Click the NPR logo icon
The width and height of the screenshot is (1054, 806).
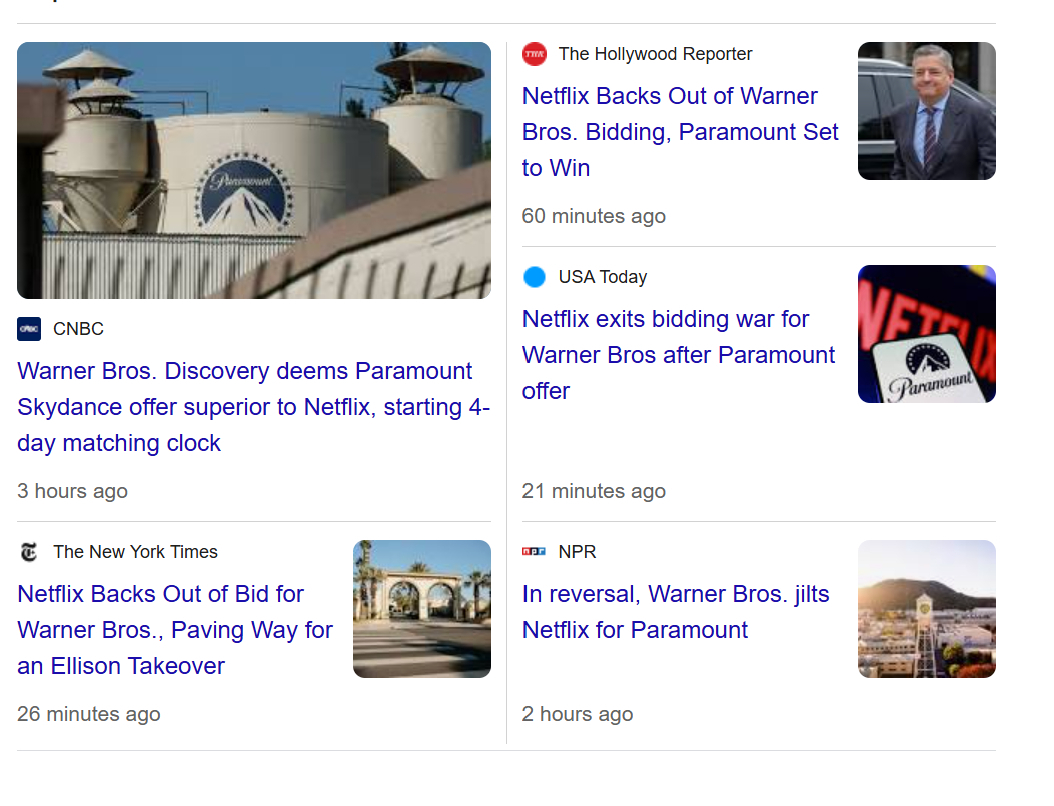(x=534, y=552)
